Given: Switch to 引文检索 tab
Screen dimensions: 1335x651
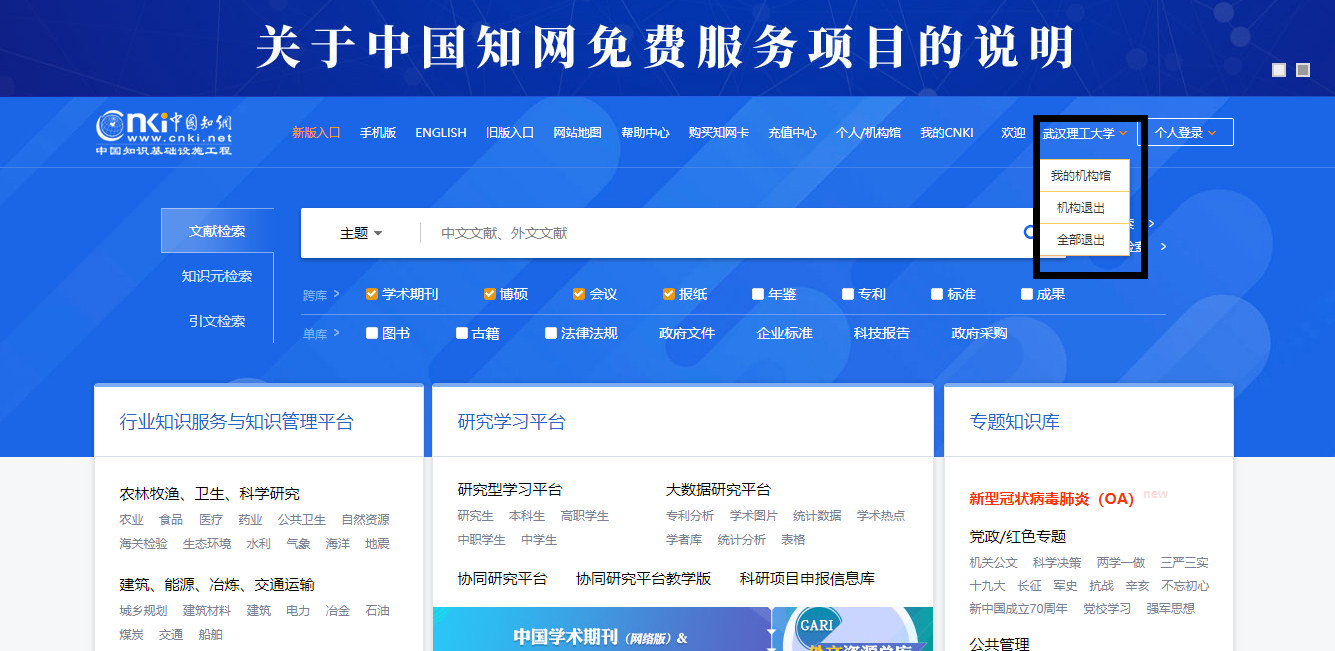Looking at the screenshot, I should click(x=217, y=321).
